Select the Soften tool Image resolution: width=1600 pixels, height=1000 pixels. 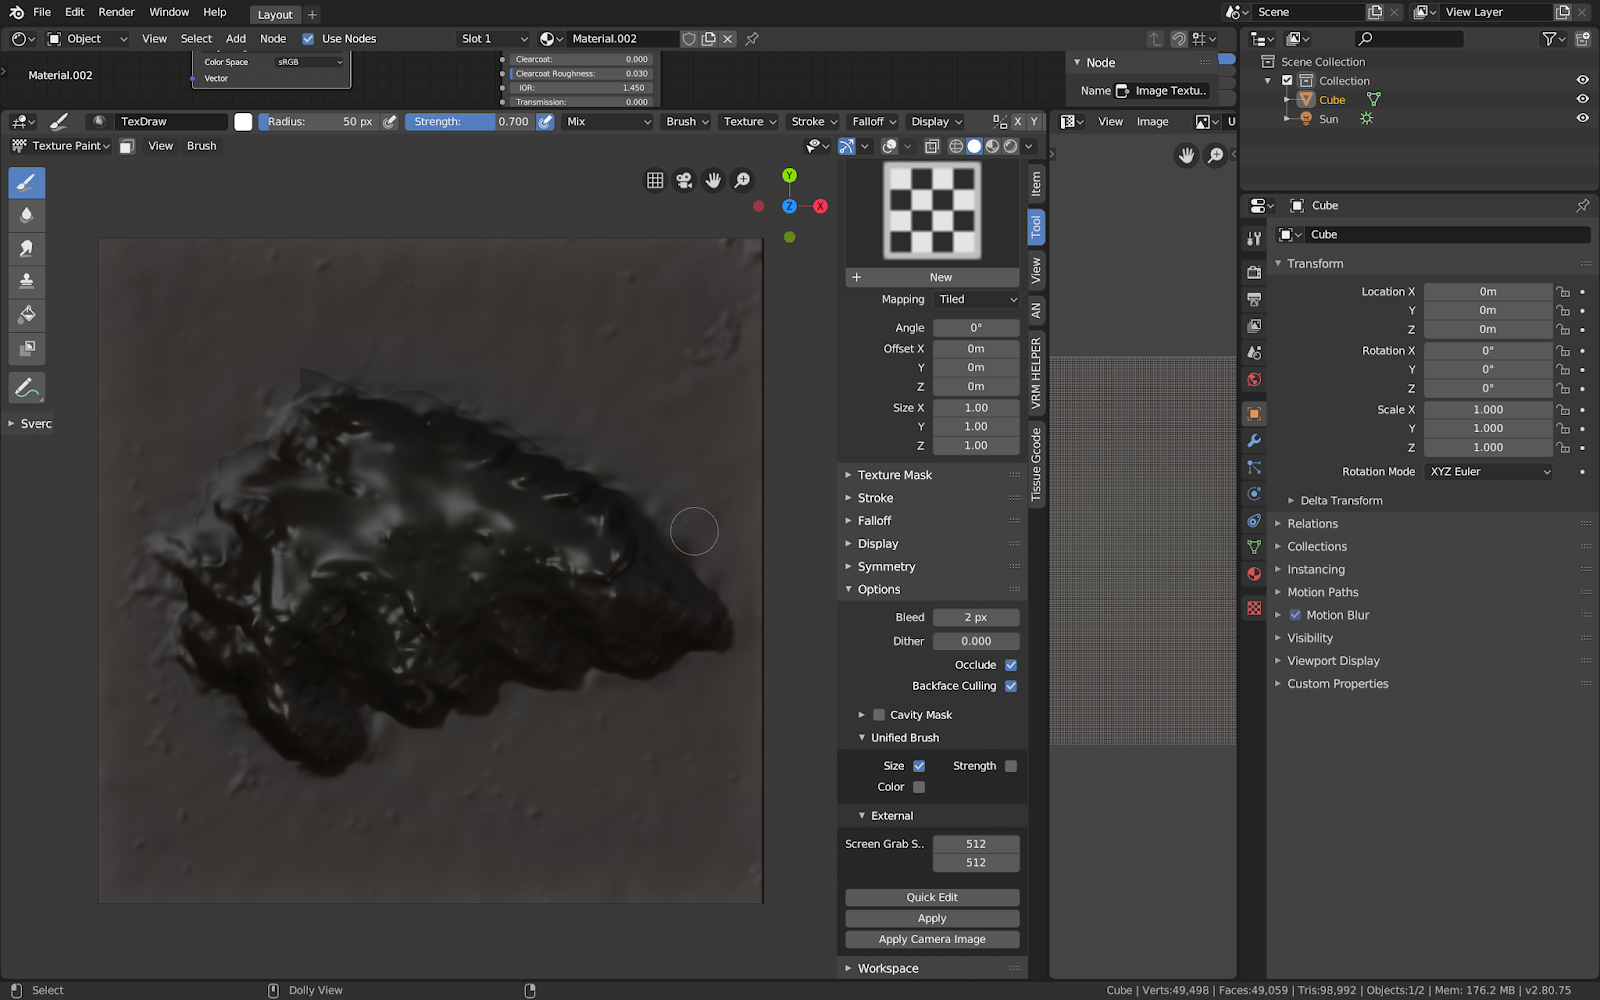(x=27, y=215)
